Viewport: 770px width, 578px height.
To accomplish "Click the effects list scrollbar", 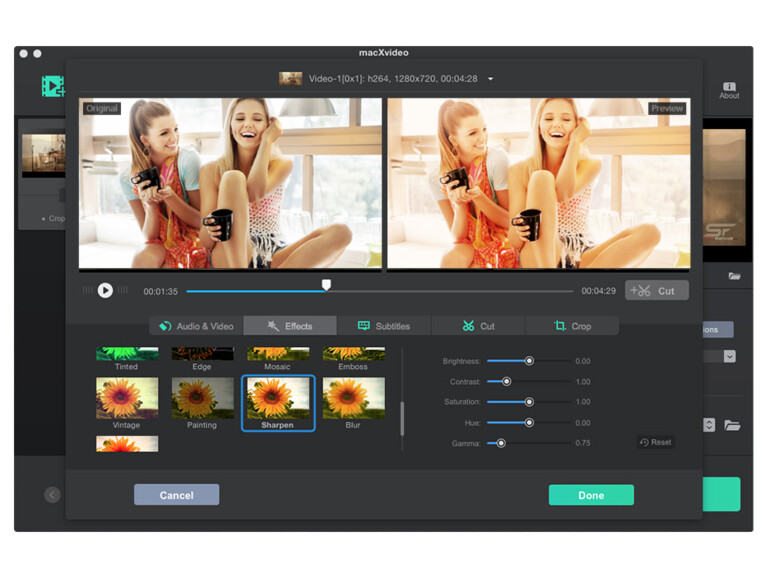I will tap(402, 419).
